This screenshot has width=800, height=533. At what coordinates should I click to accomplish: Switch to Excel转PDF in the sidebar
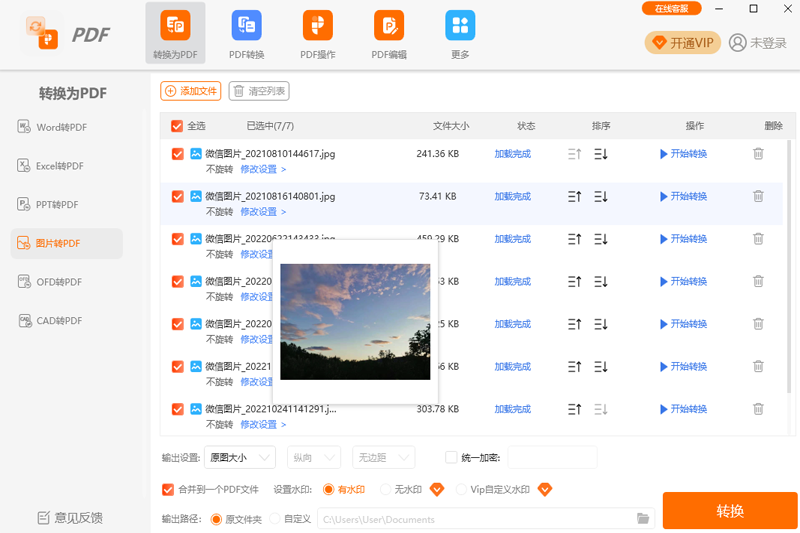pyautogui.click(x=62, y=166)
